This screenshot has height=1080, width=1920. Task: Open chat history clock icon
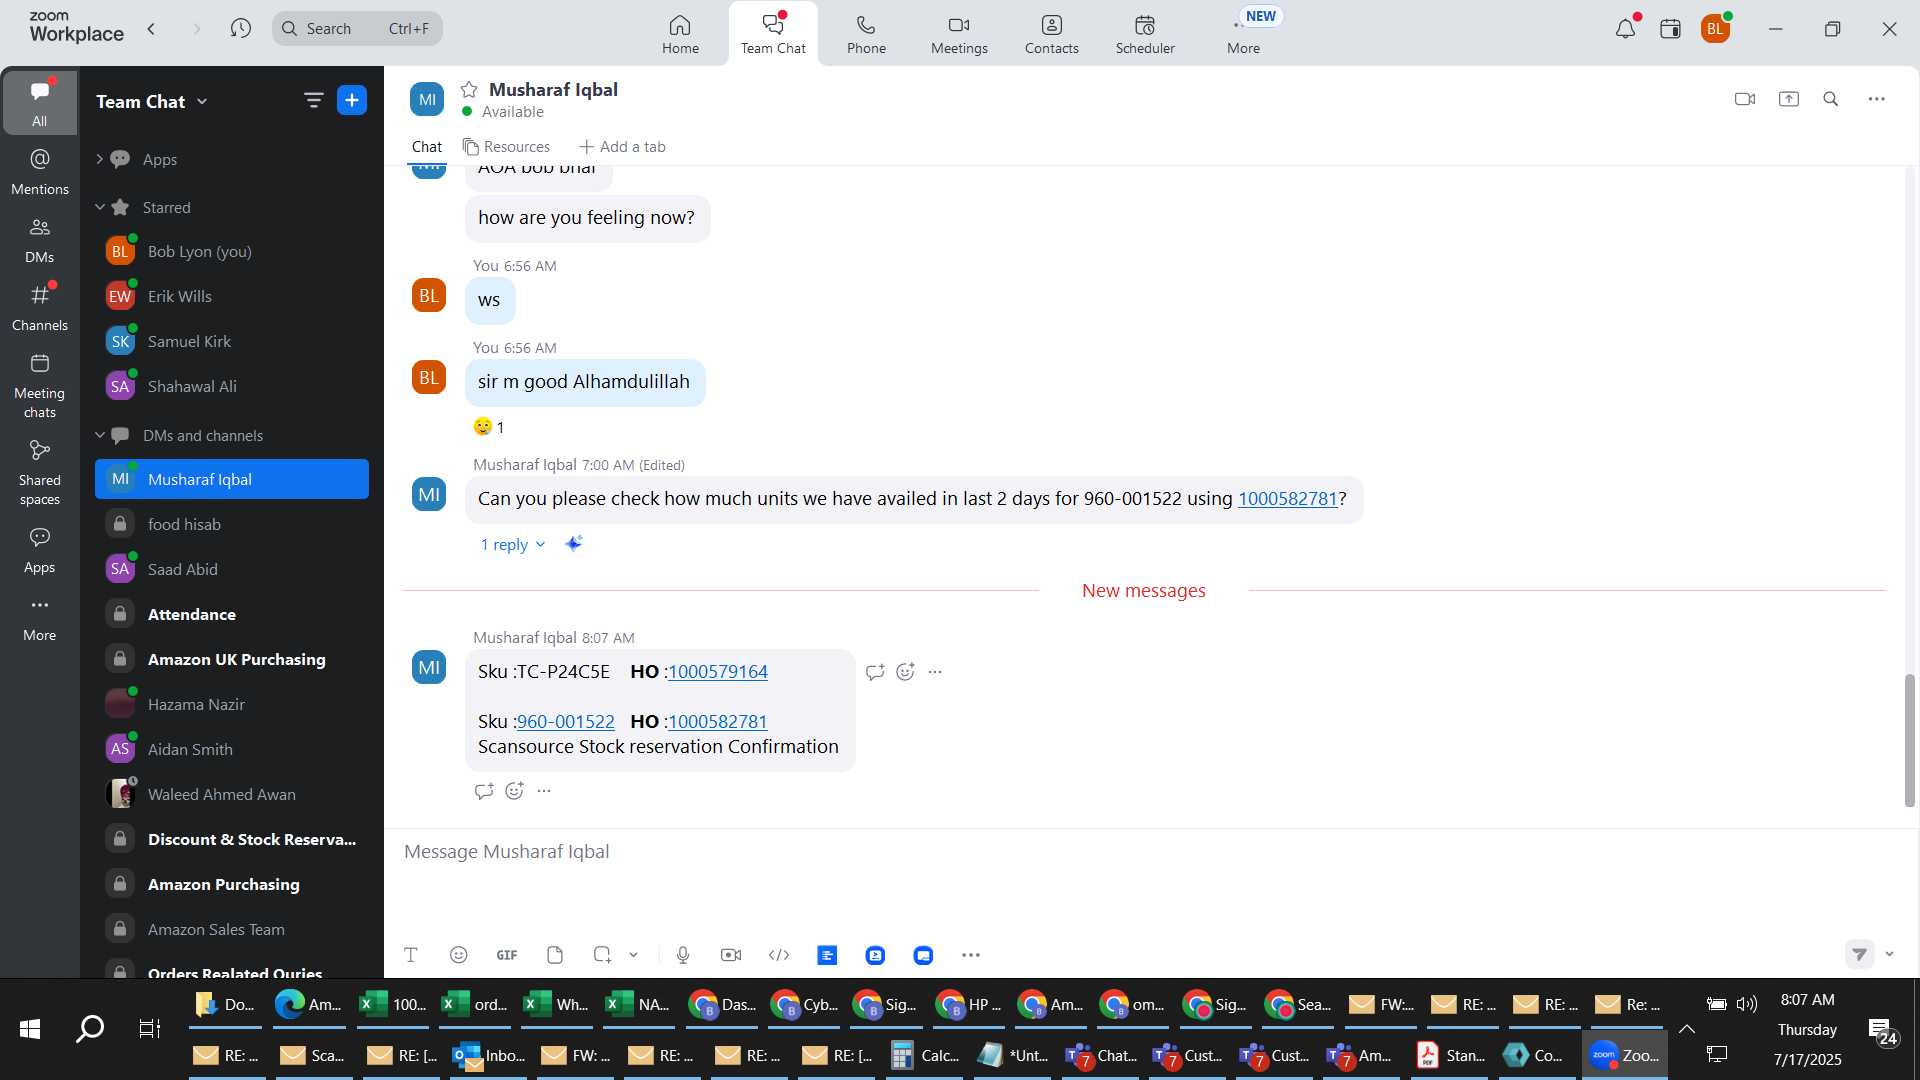point(240,29)
